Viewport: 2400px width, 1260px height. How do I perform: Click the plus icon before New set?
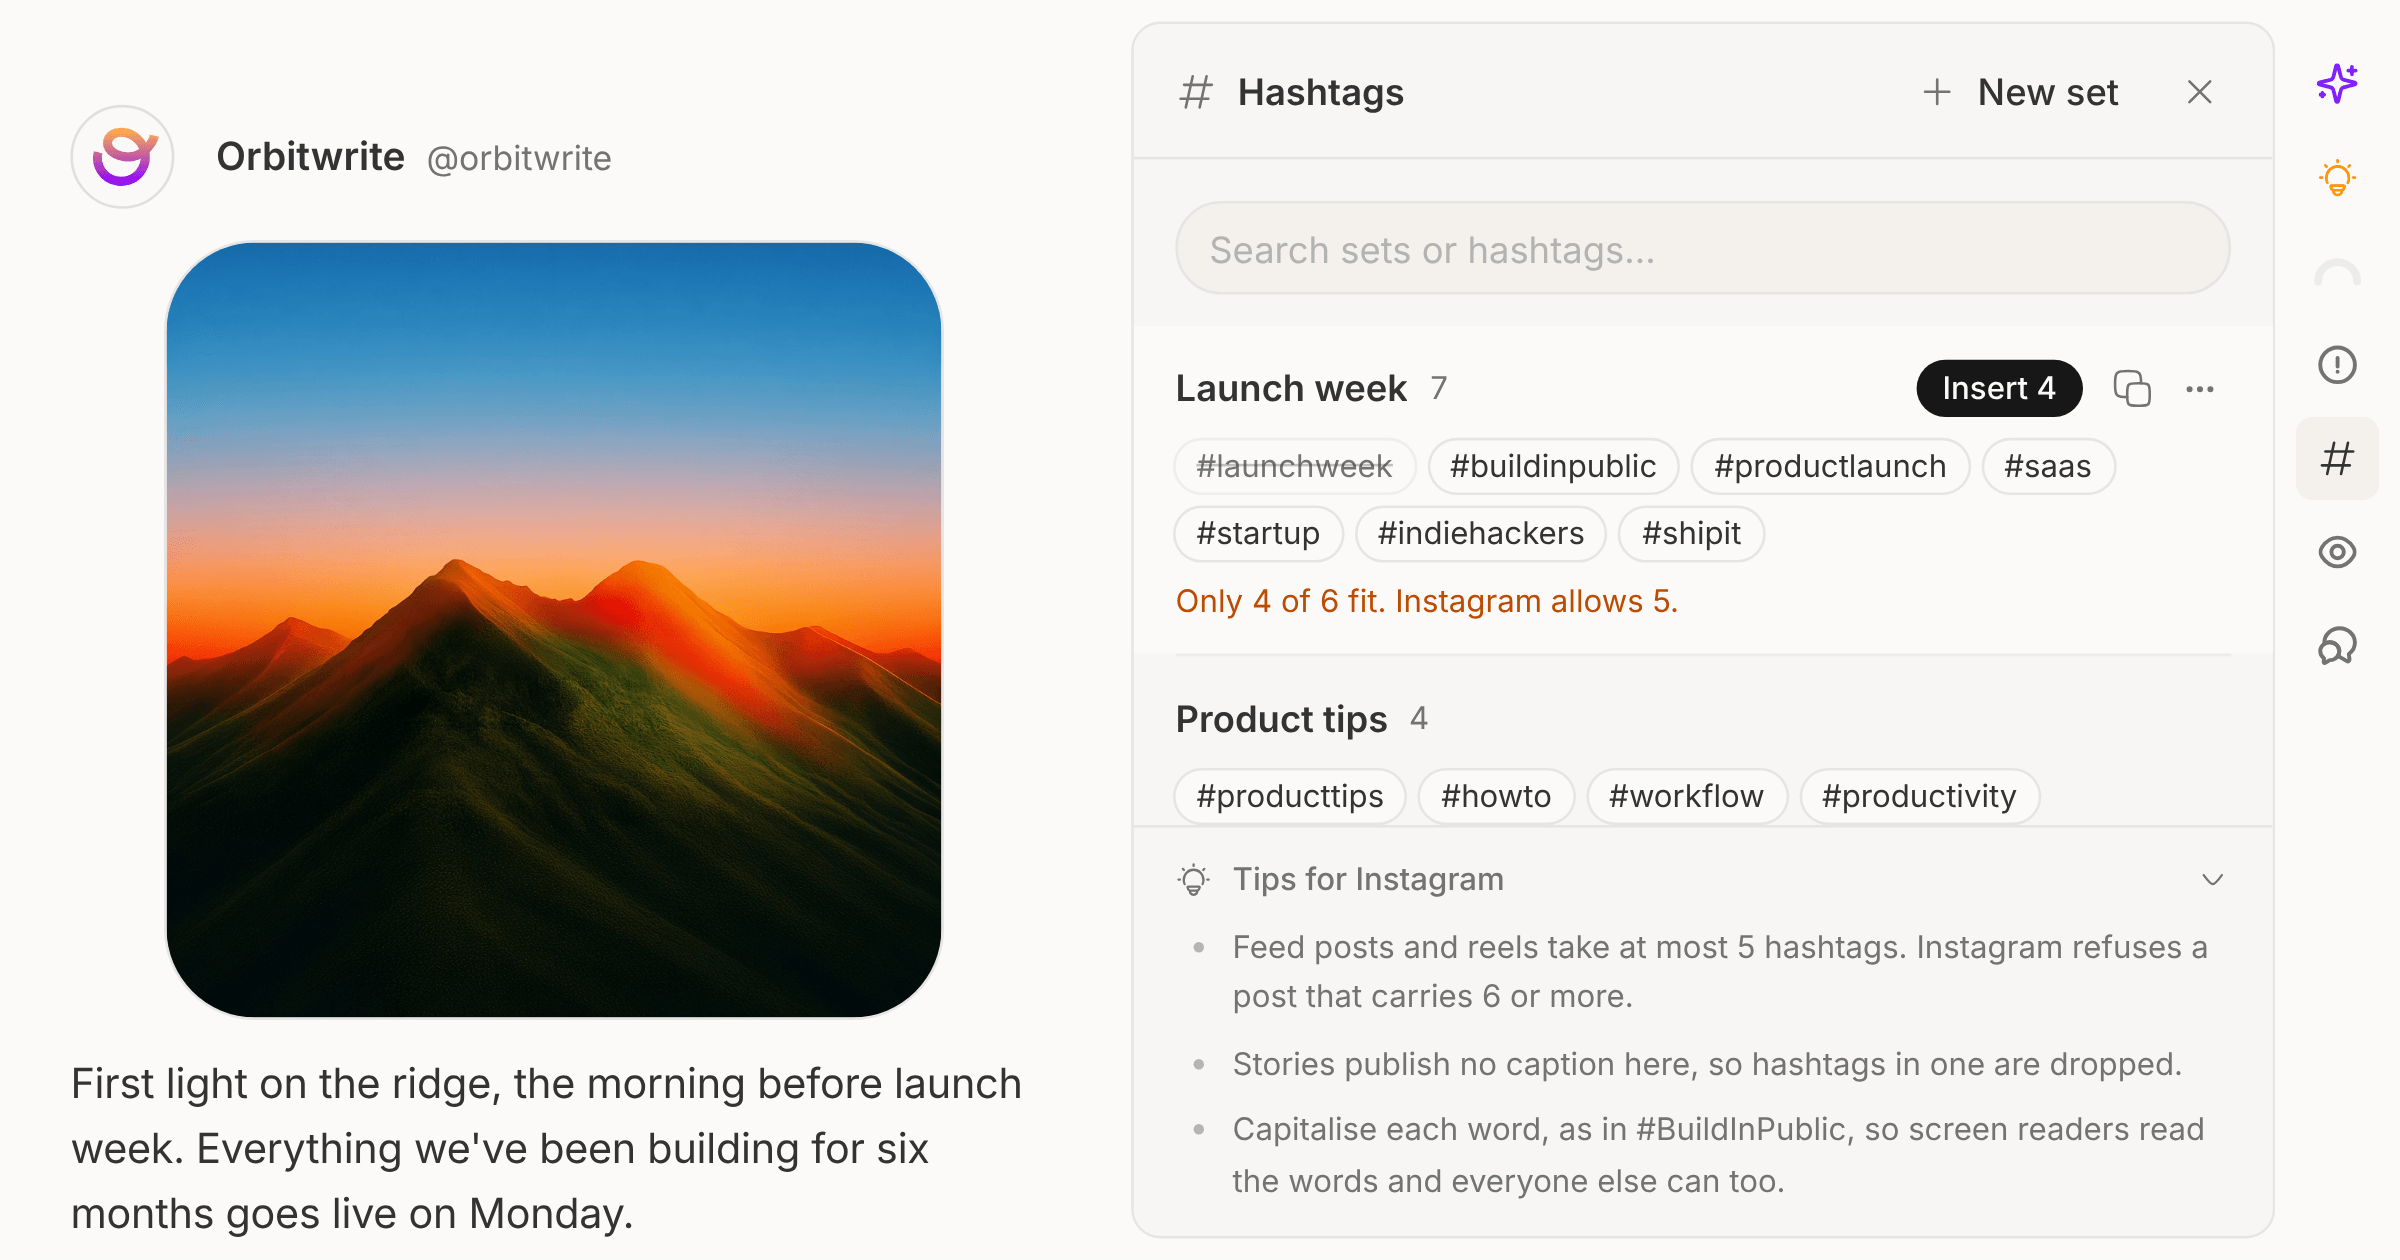(x=1937, y=92)
